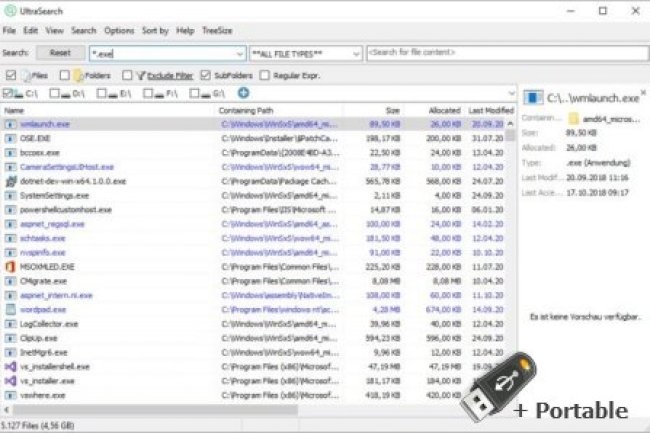The image size is (650, 433).
Task: Click the 565,78 KB size cell
Action: click(383, 181)
